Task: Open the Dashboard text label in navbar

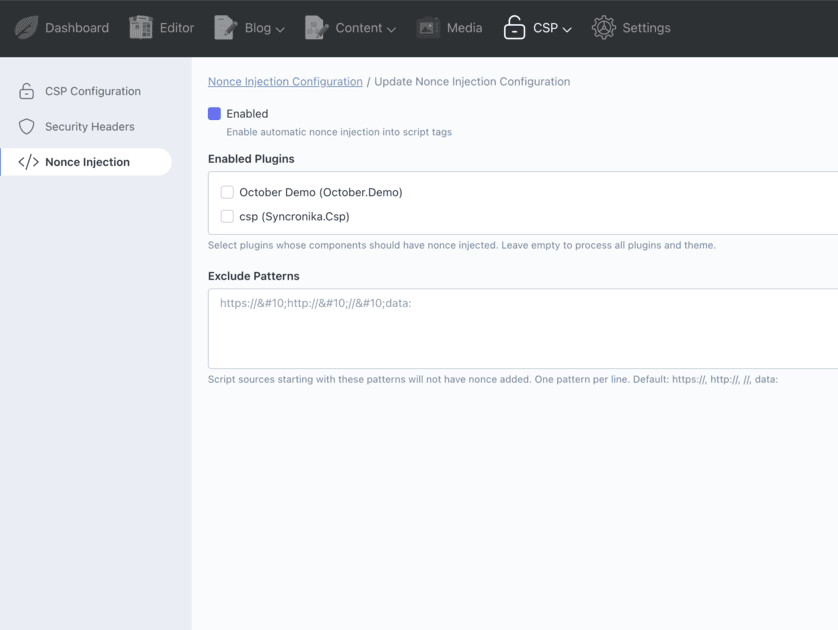Action: tap(77, 28)
